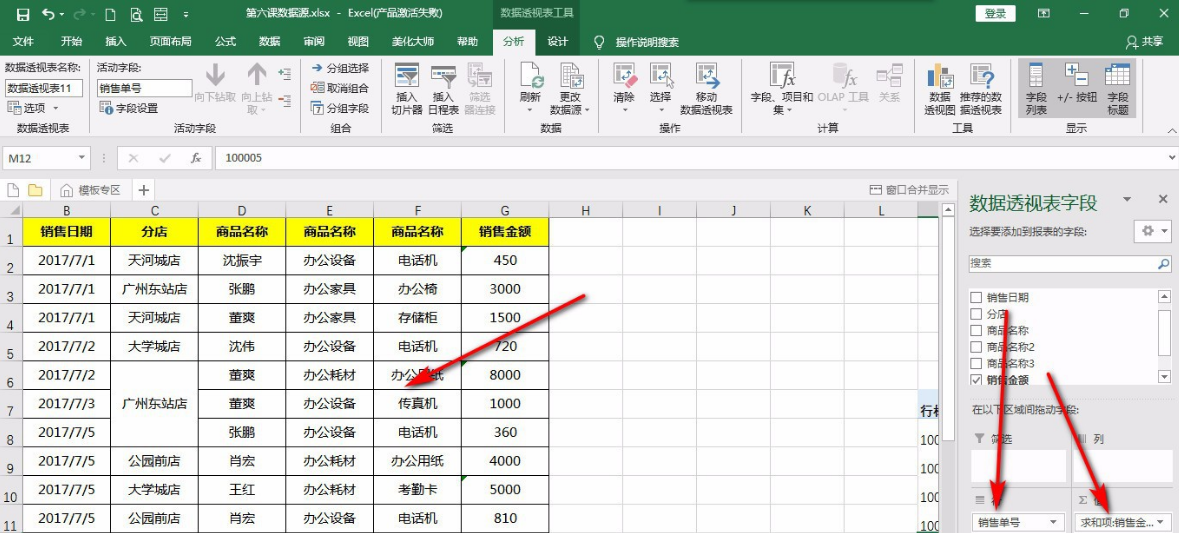Add a new tab with plus button

(x=143, y=189)
